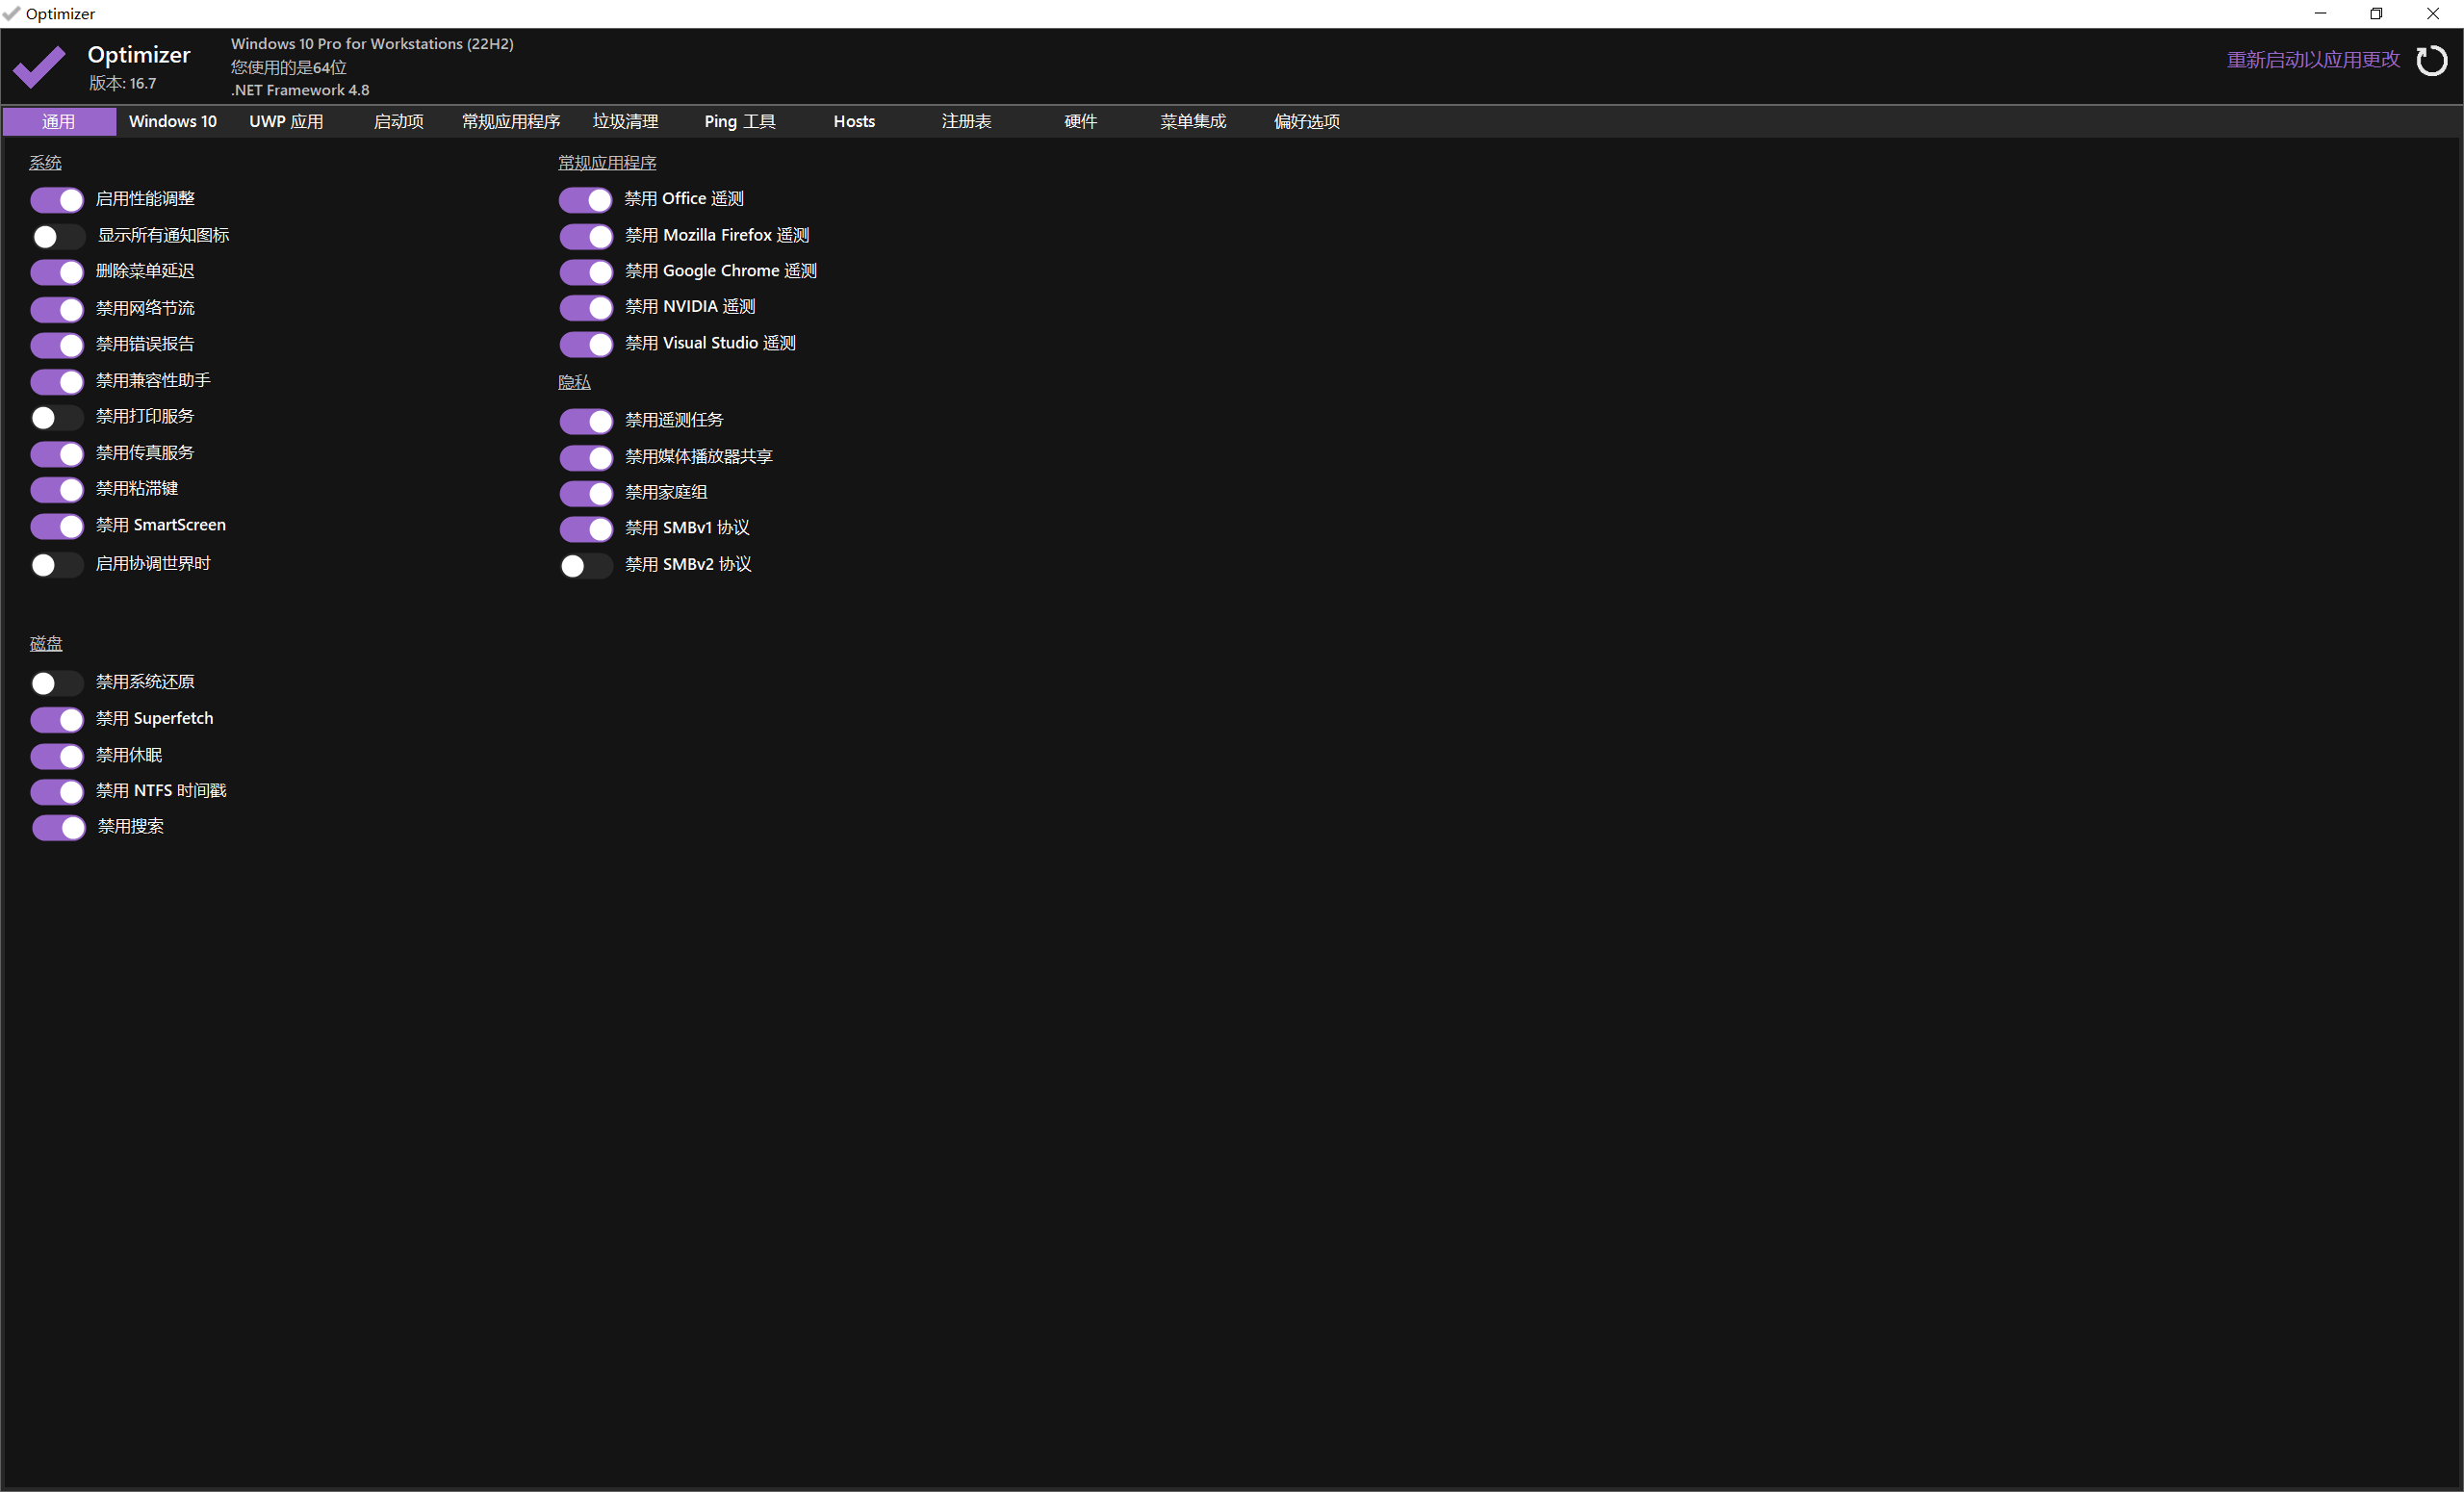Open the UWP 应用 tab
2464x1492 pixels.
click(x=286, y=122)
